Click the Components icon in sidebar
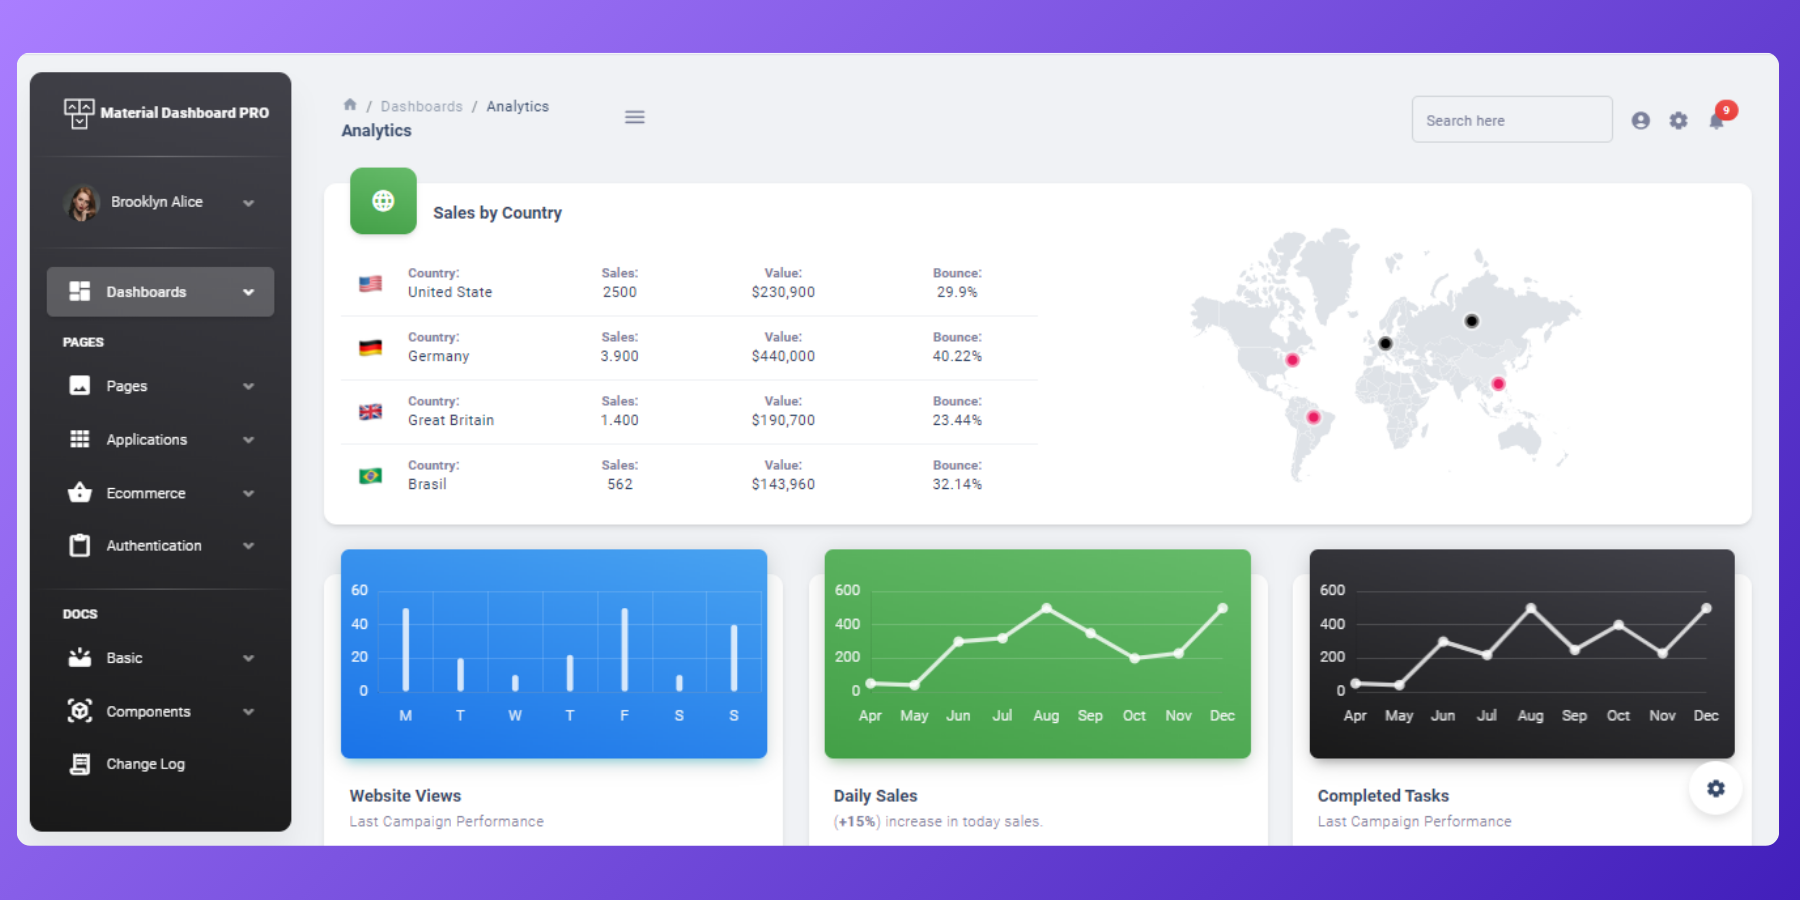Screen dimensions: 1800x900 click(x=80, y=711)
